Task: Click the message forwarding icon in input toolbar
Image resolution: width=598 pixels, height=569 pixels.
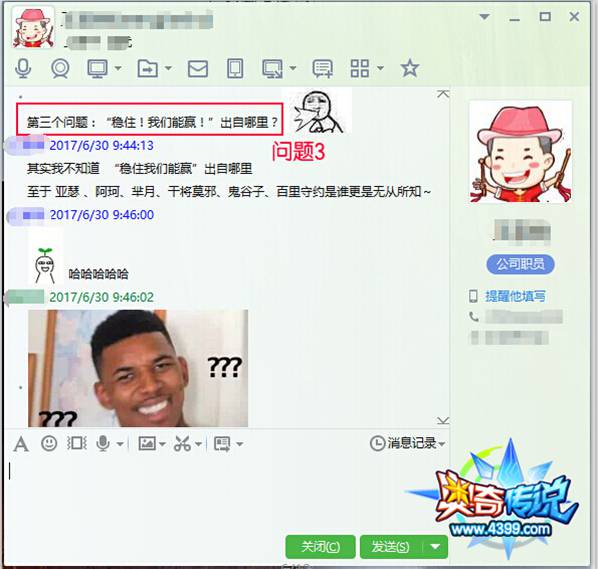Action: pos(222,444)
